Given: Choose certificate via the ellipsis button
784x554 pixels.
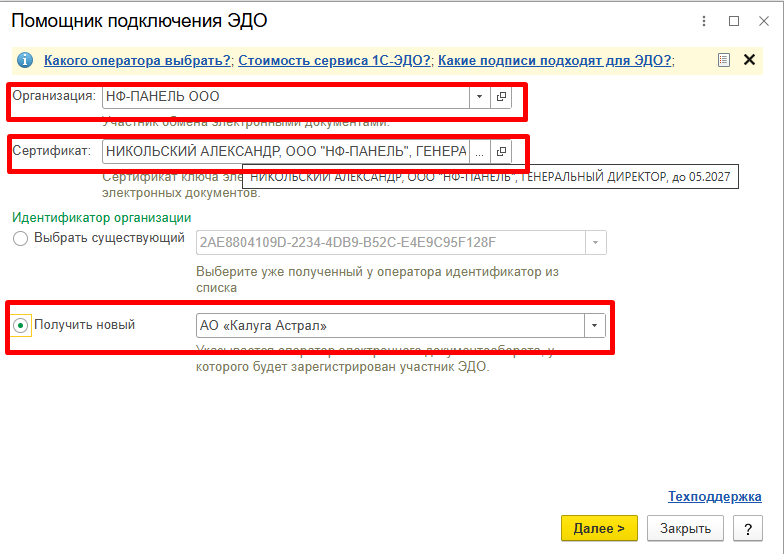Looking at the screenshot, I should click(x=480, y=152).
